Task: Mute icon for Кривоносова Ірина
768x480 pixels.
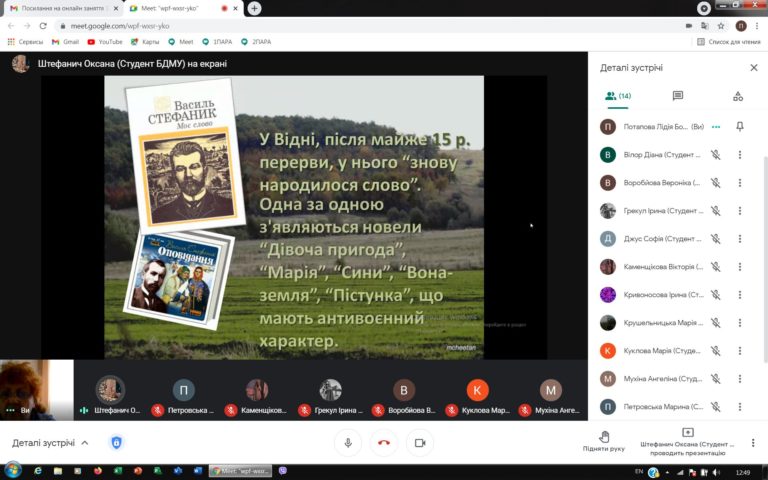Action: [716, 294]
